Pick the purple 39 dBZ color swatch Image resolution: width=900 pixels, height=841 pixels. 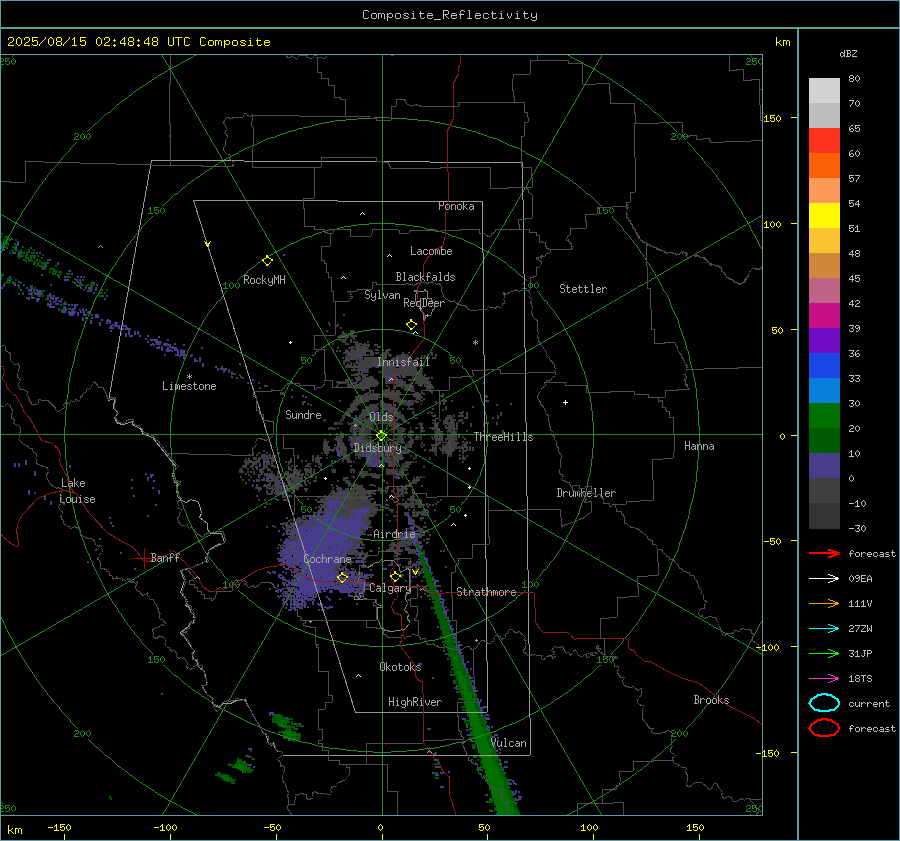(x=824, y=340)
